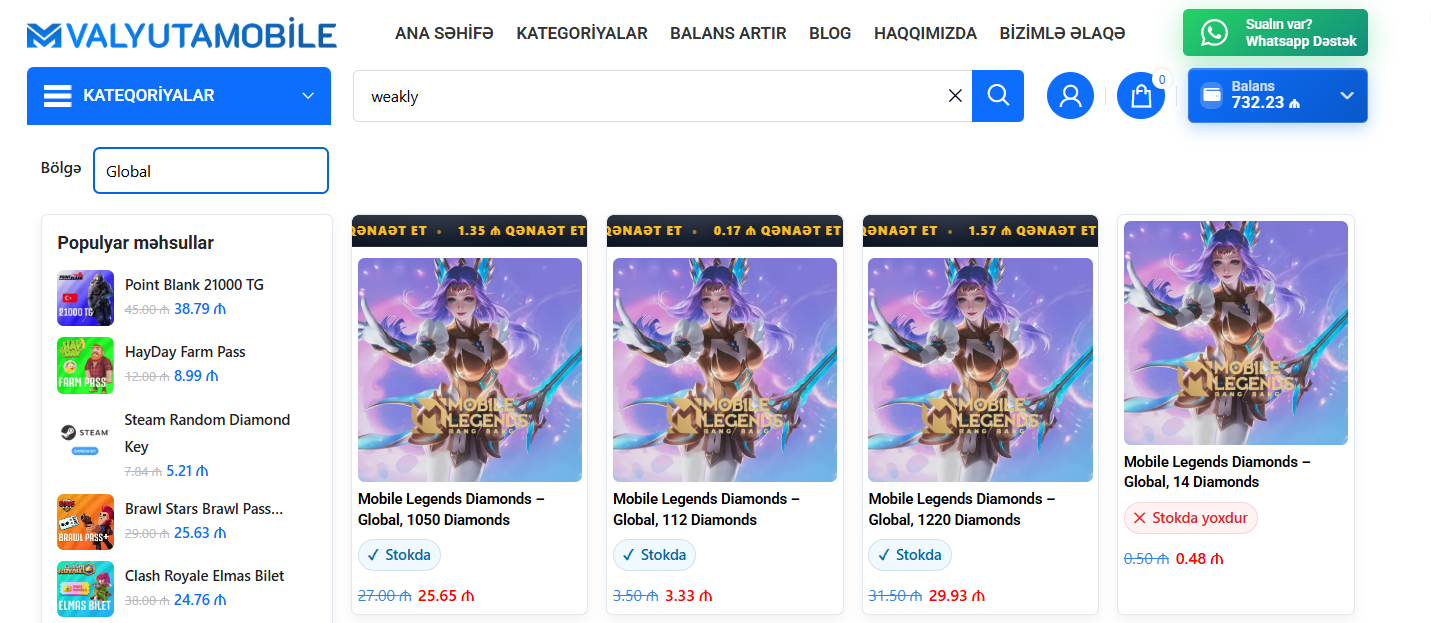The image size is (1431, 623).
Task: Click the HayDay Farm Pass thumbnail
Action: 85,365
